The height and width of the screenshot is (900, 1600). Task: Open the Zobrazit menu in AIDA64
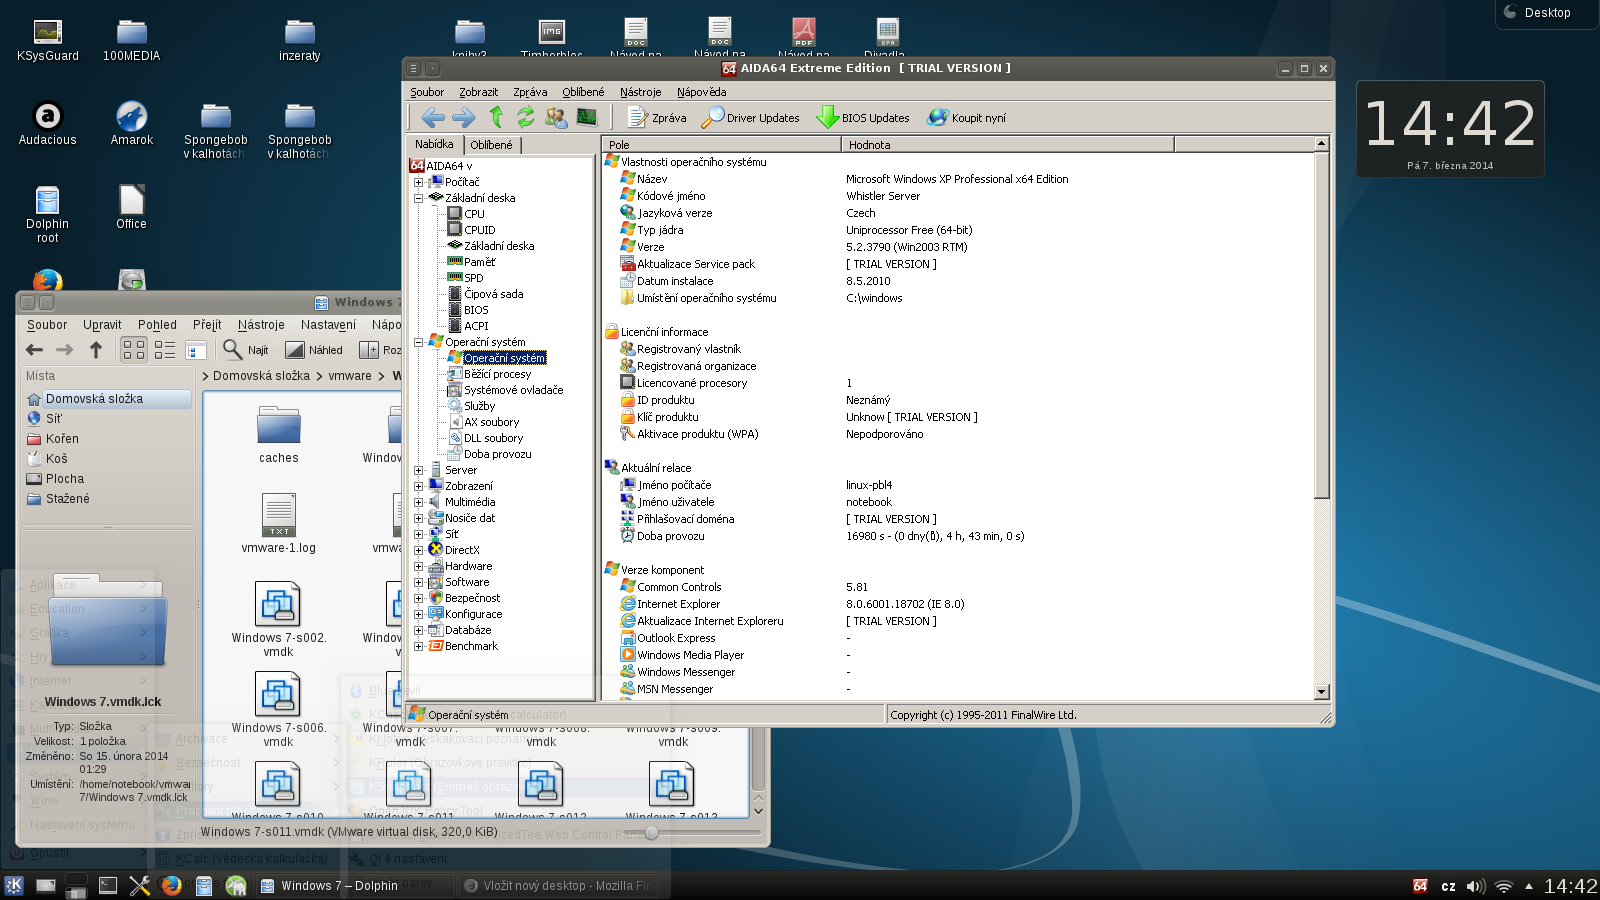point(478,92)
